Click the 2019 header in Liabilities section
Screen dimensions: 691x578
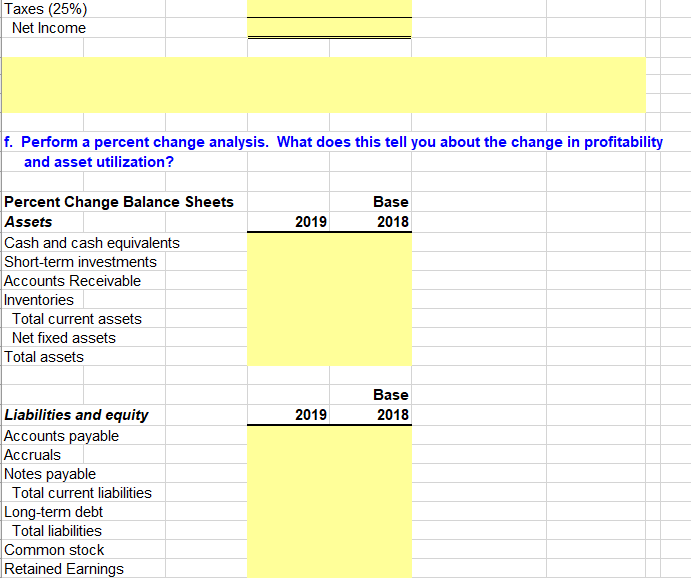tap(311, 415)
